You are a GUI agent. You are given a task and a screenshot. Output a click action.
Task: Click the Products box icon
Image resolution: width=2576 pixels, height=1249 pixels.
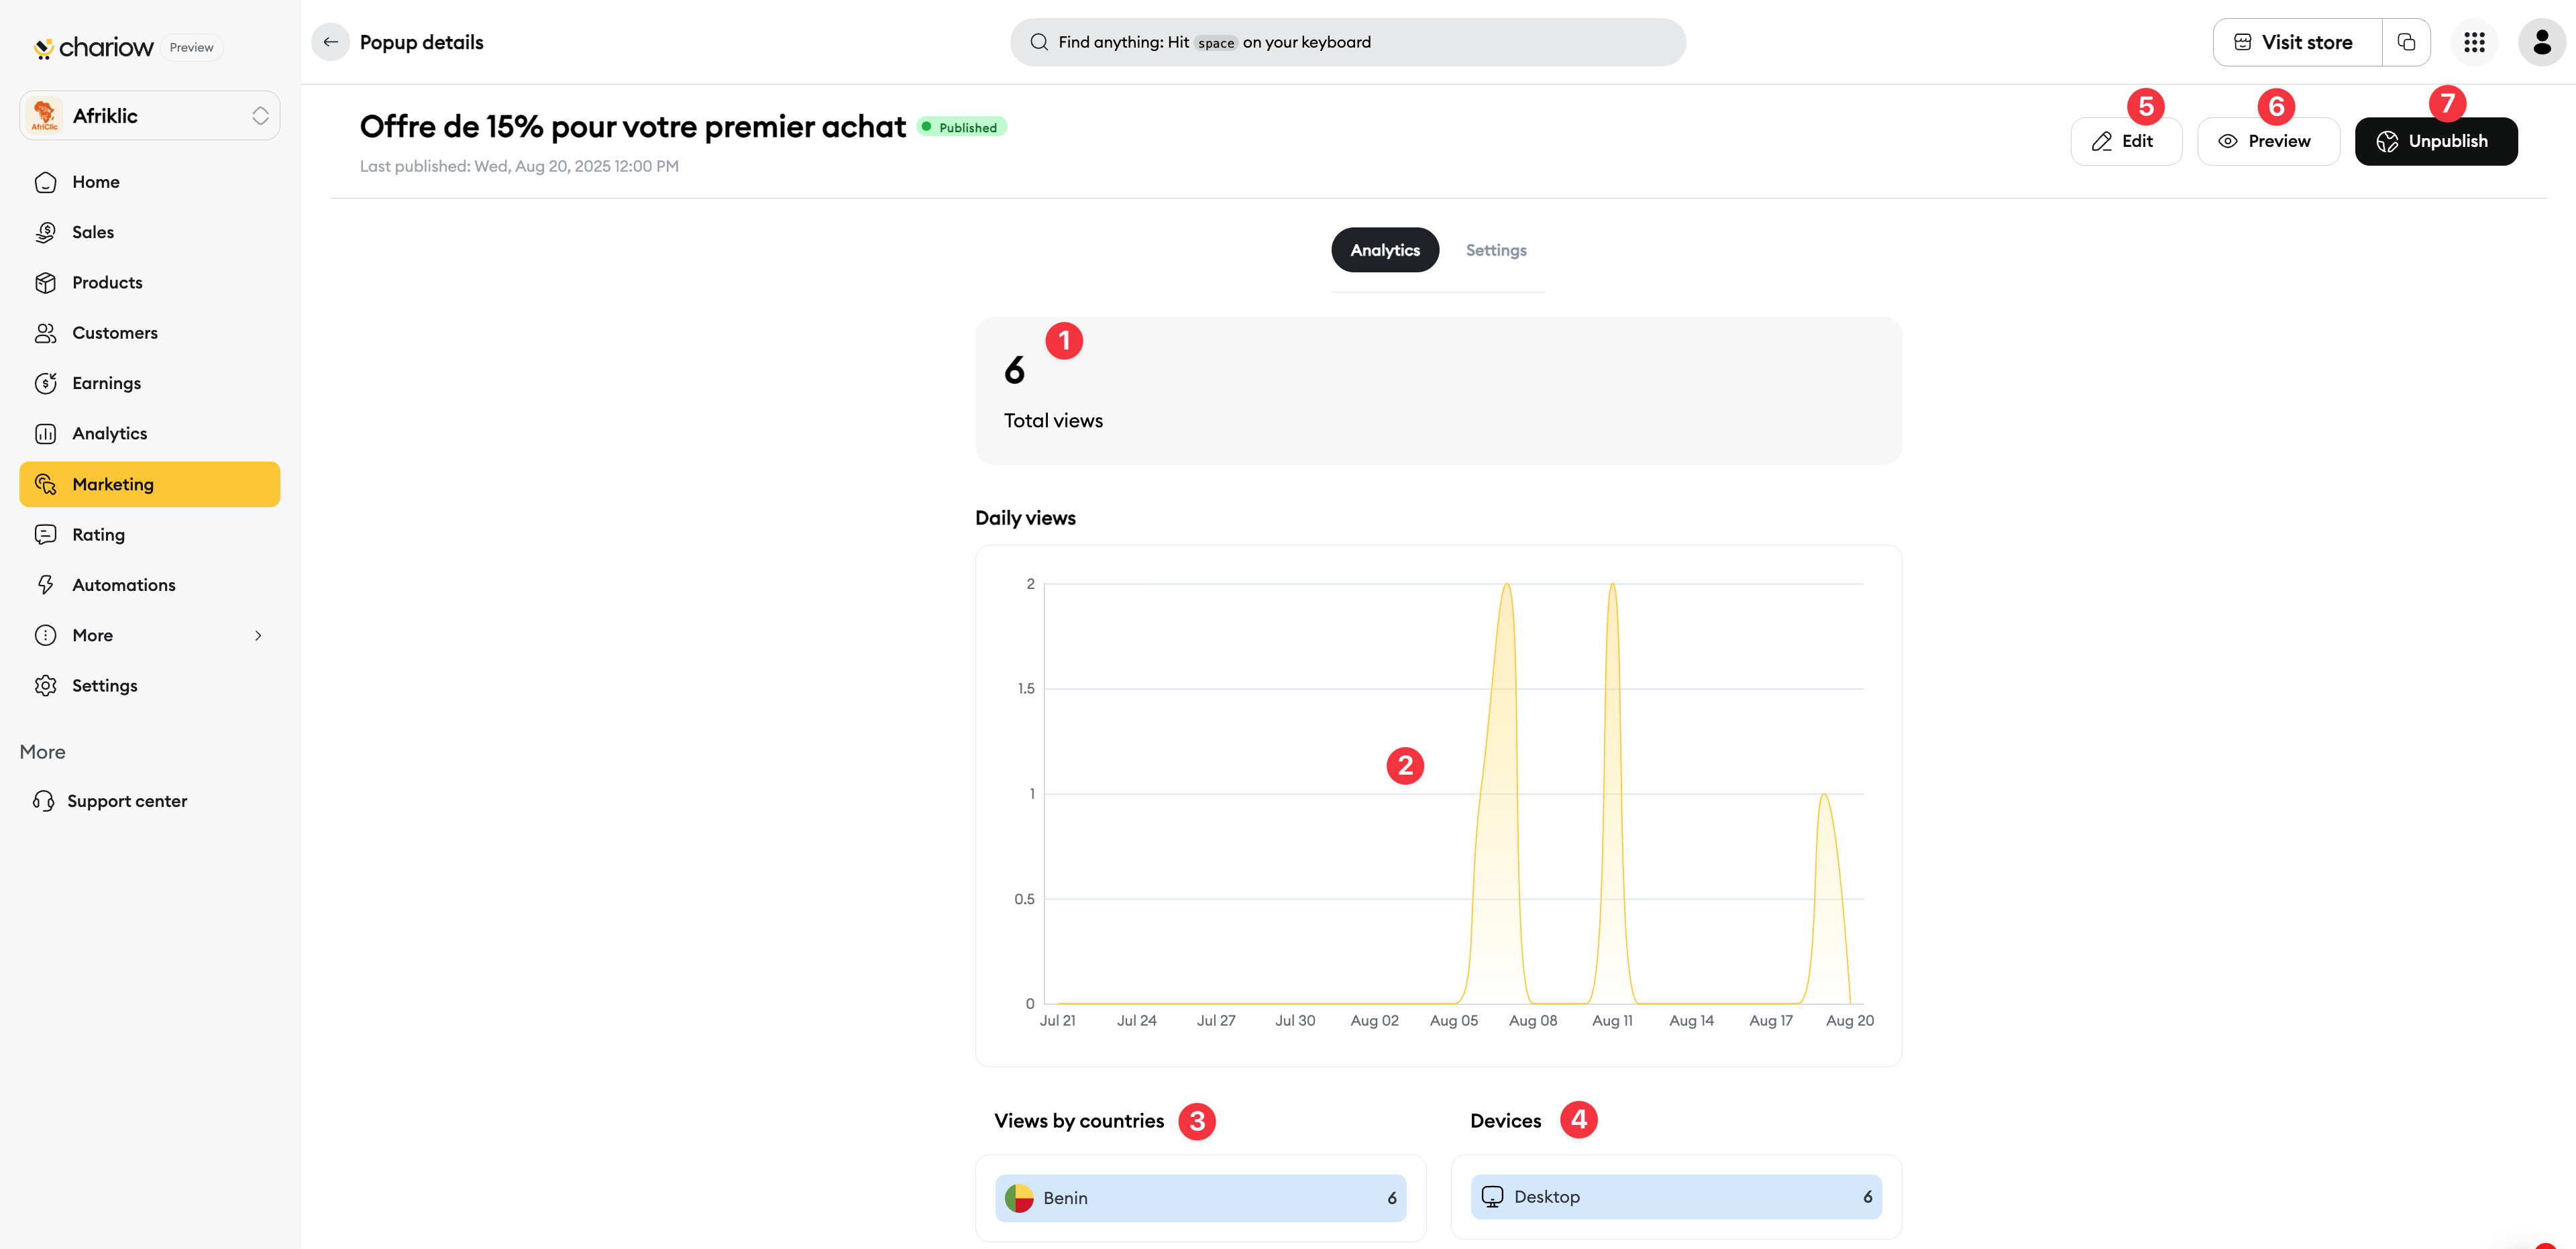point(45,283)
